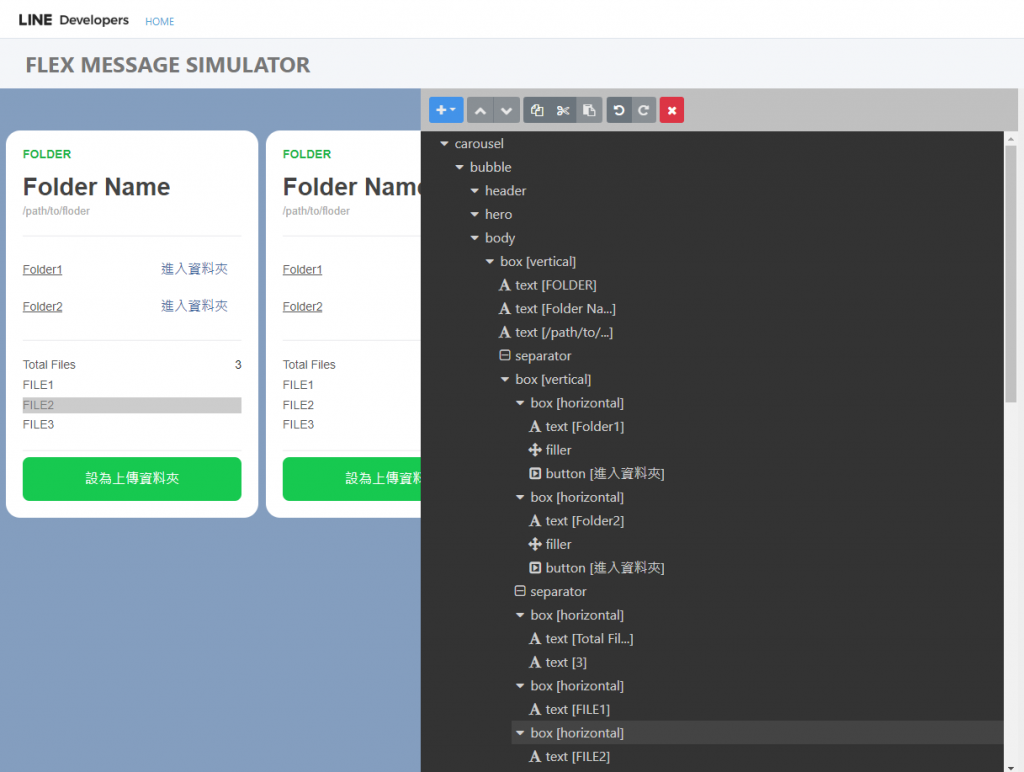Click Folder1 link in second bubble
The height and width of the screenshot is (772, 1024).
point(302,270)
